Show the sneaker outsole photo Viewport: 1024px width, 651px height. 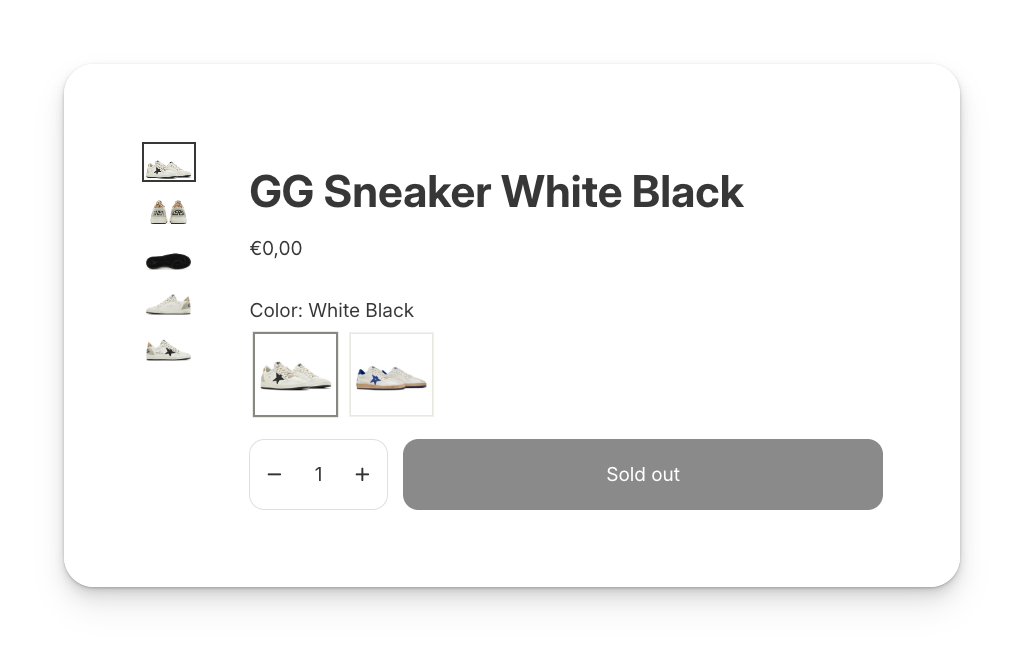point(168,261)
